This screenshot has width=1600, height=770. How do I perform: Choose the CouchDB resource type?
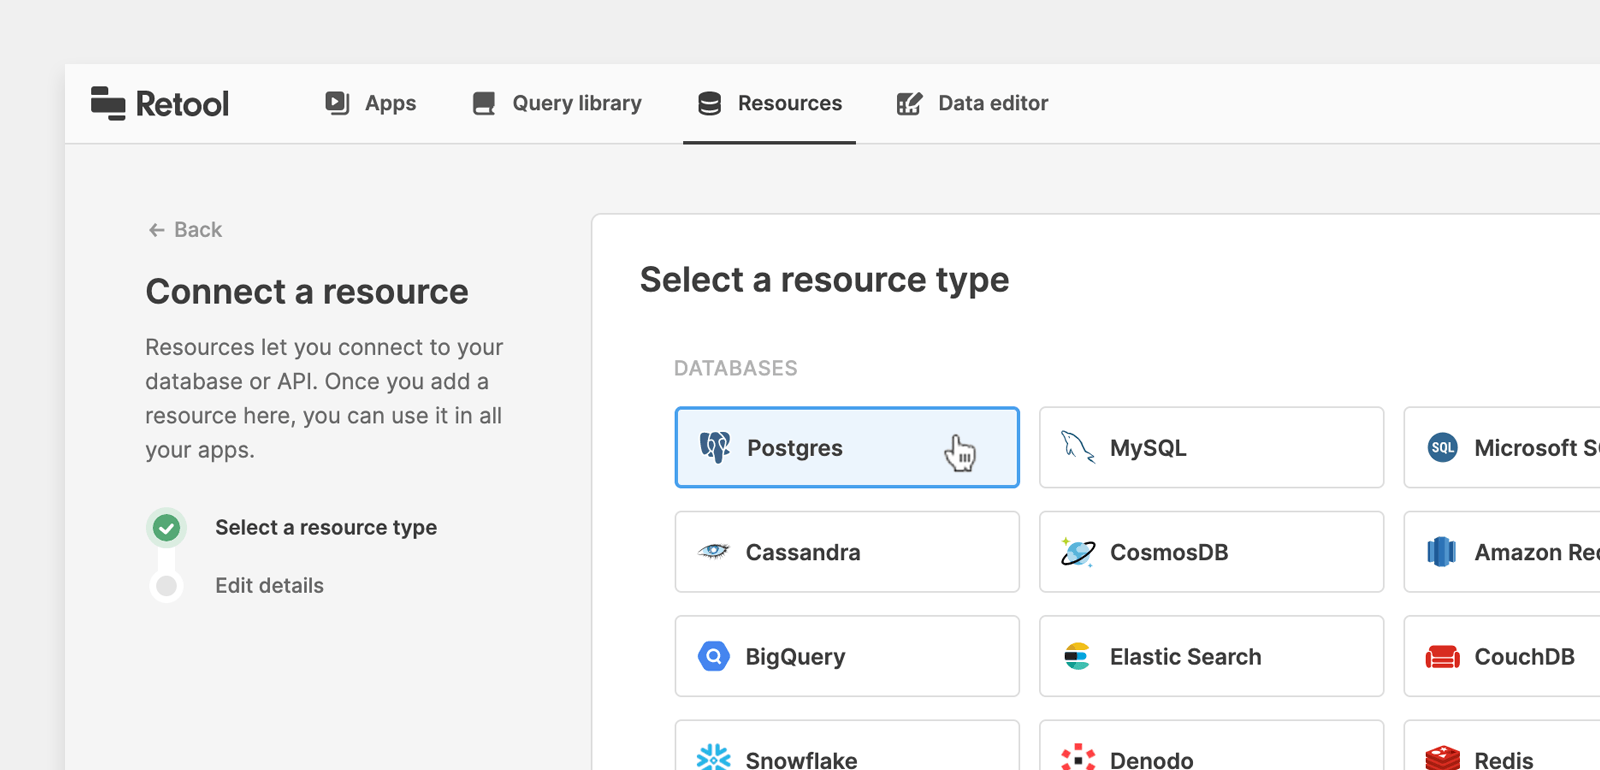1502,656
